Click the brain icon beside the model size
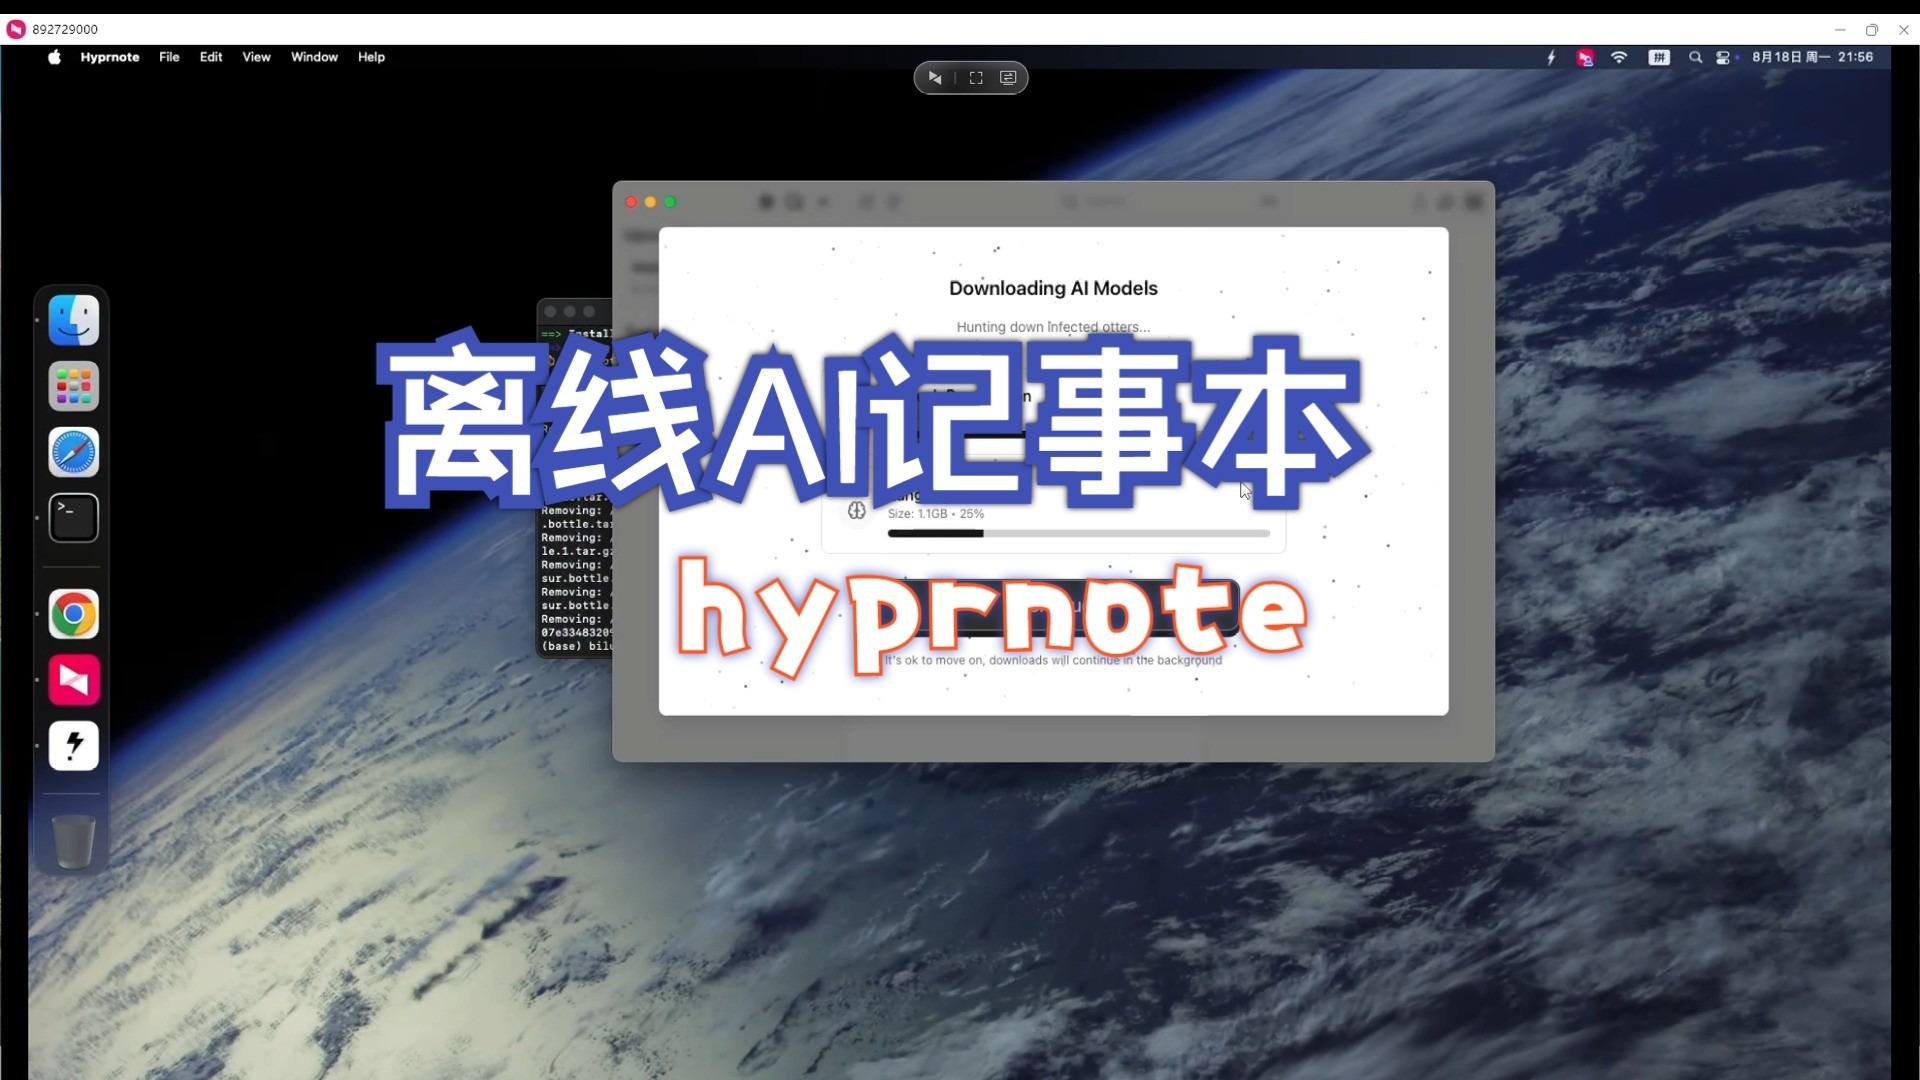The height and width of the screenshot is (1080, 1920). (x=857, y=511)
